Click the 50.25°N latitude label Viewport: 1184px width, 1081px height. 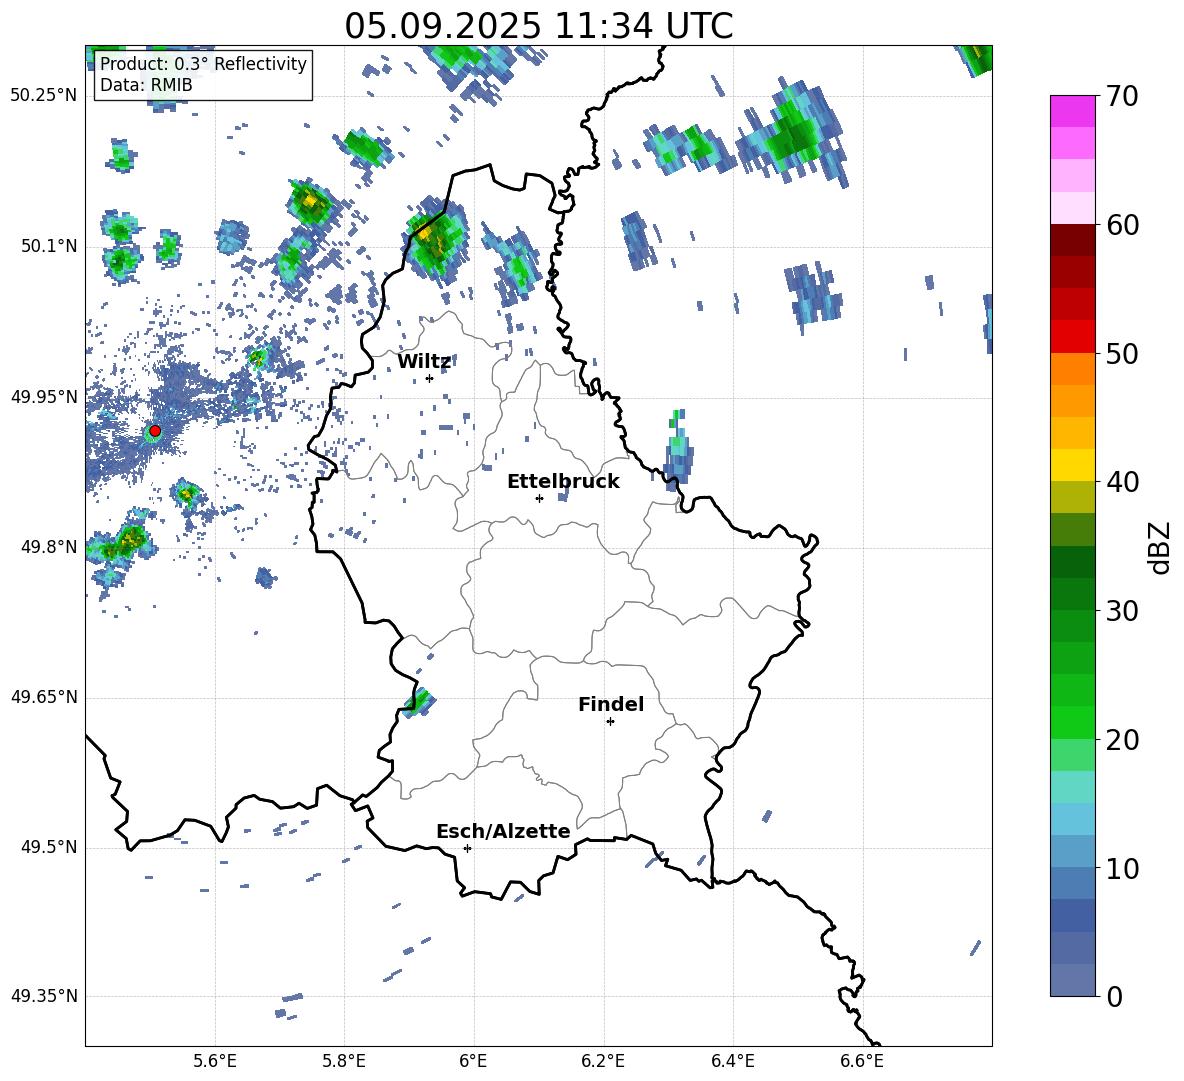pyautogui.click(x=44, y=96)
